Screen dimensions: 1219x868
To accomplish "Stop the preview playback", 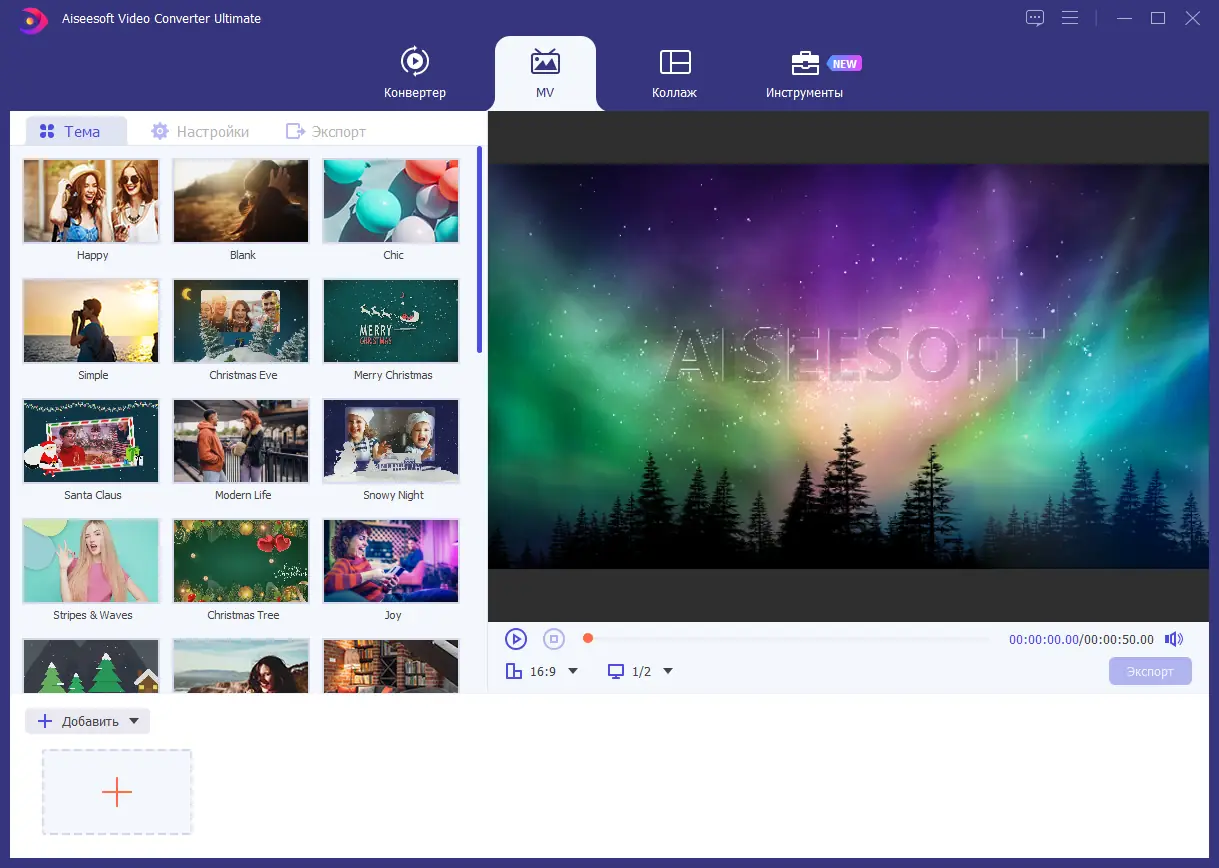I will (554, 639).
